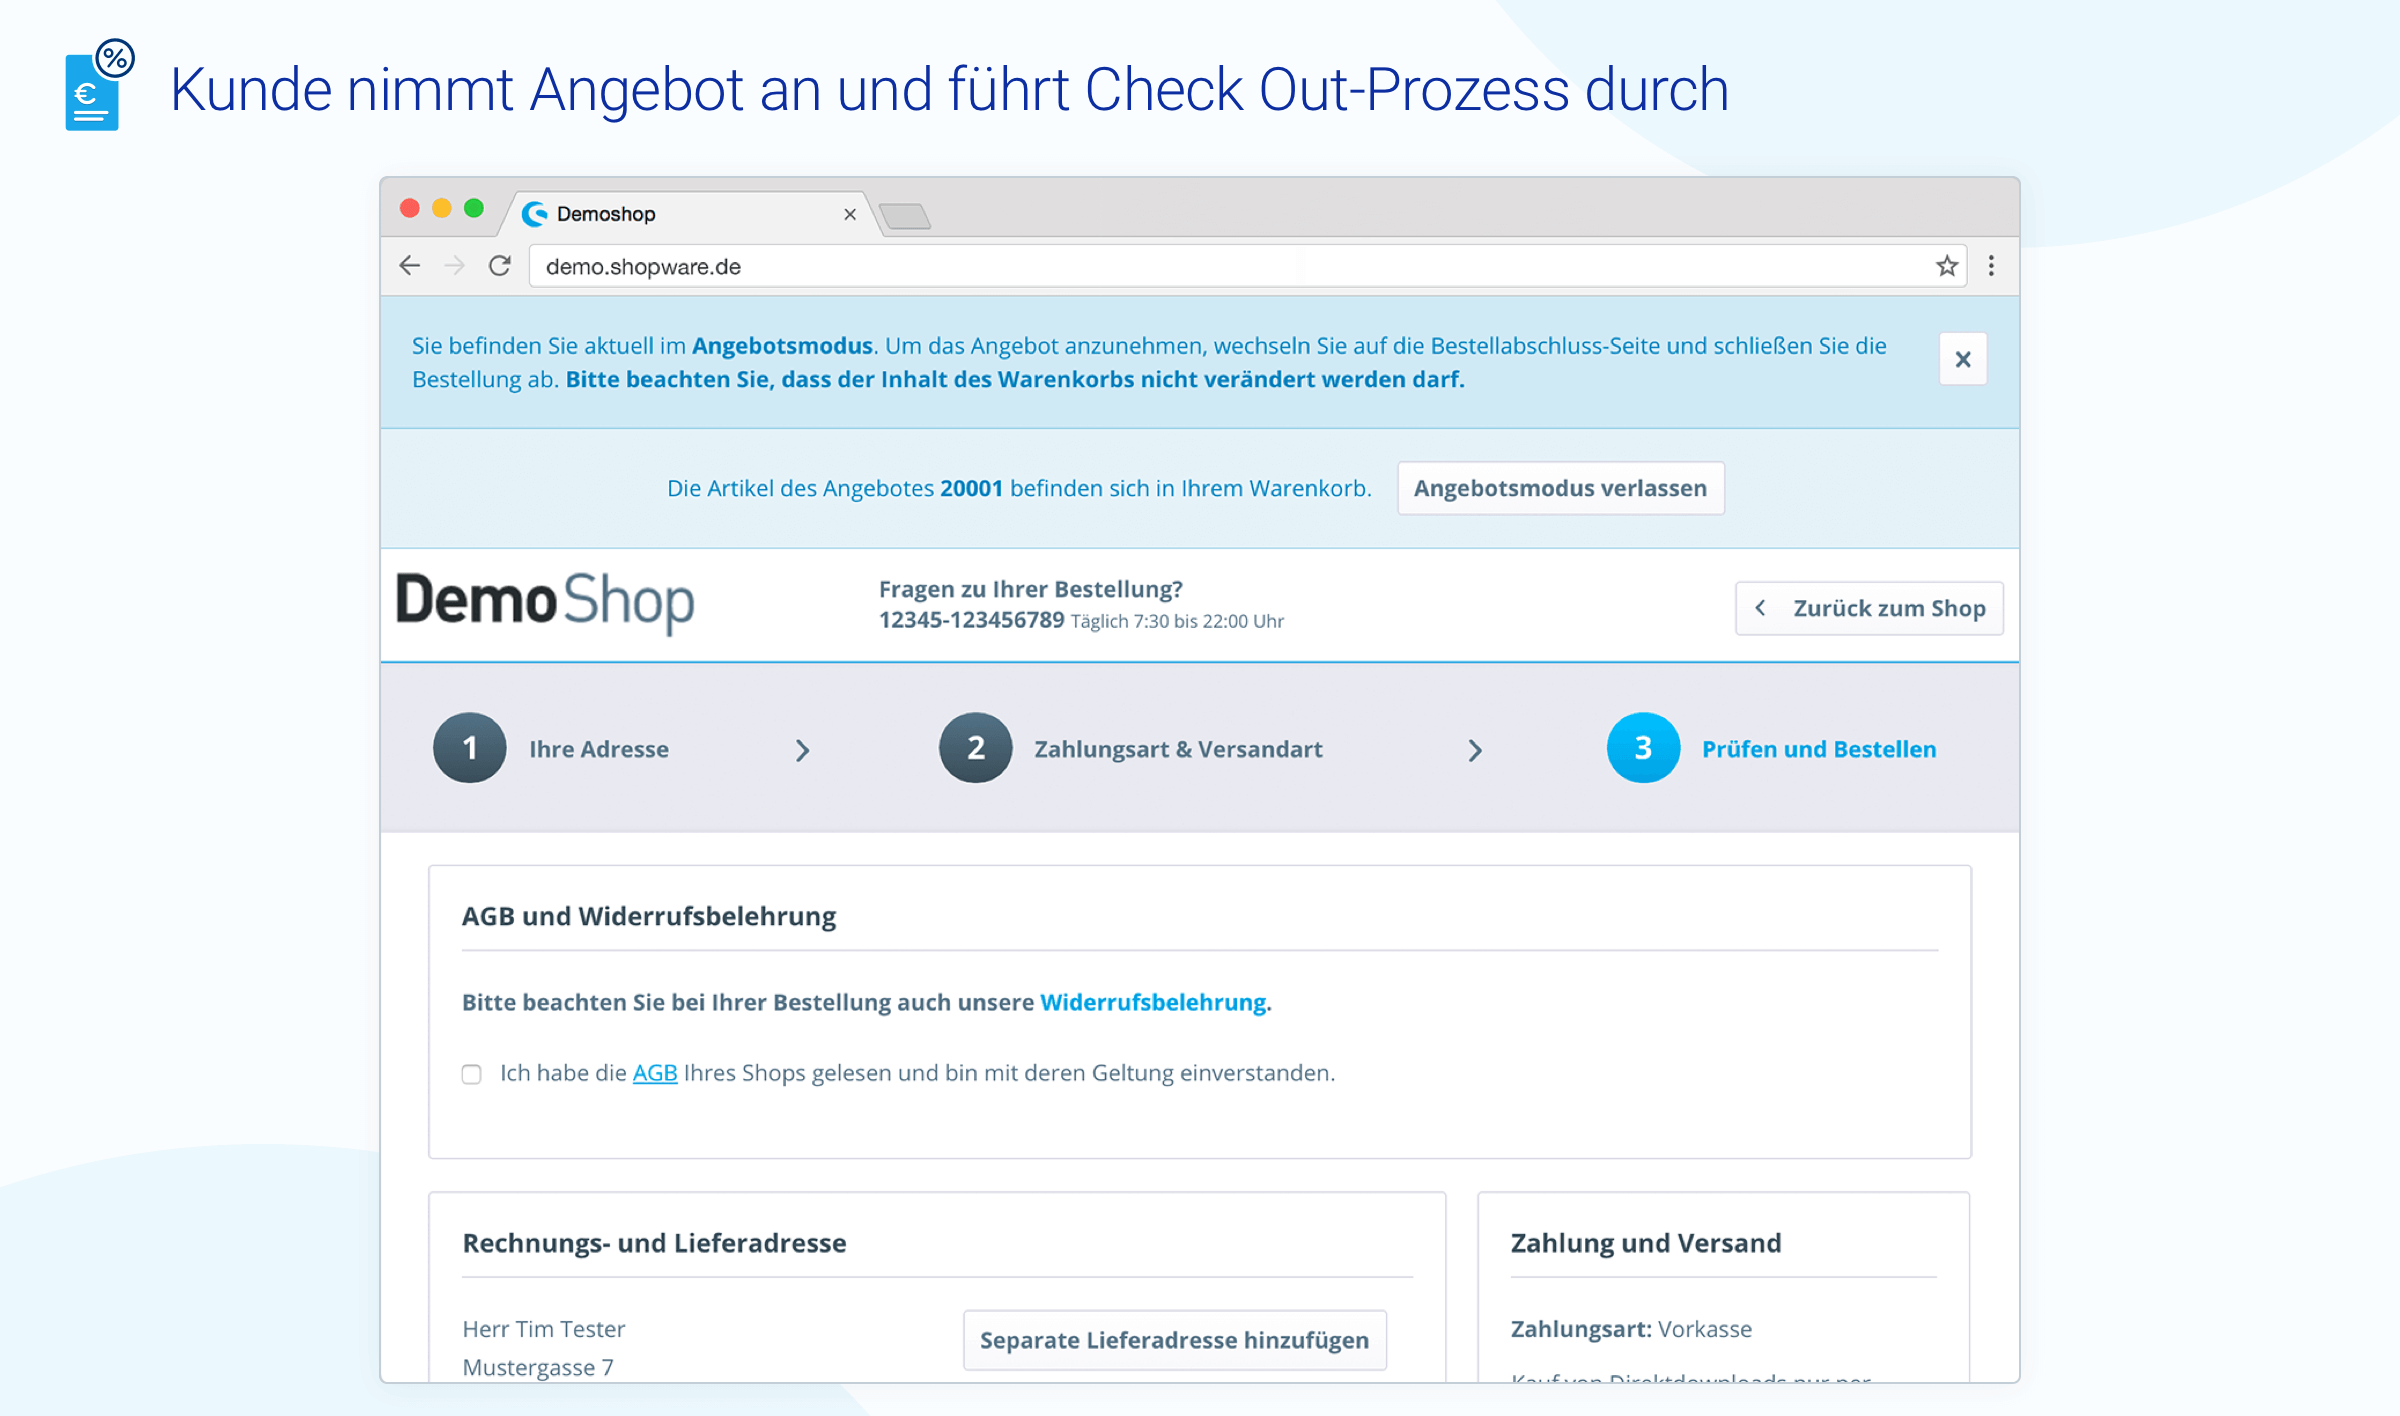Click Angebotsmodus verlassen button

point(1560,488)
